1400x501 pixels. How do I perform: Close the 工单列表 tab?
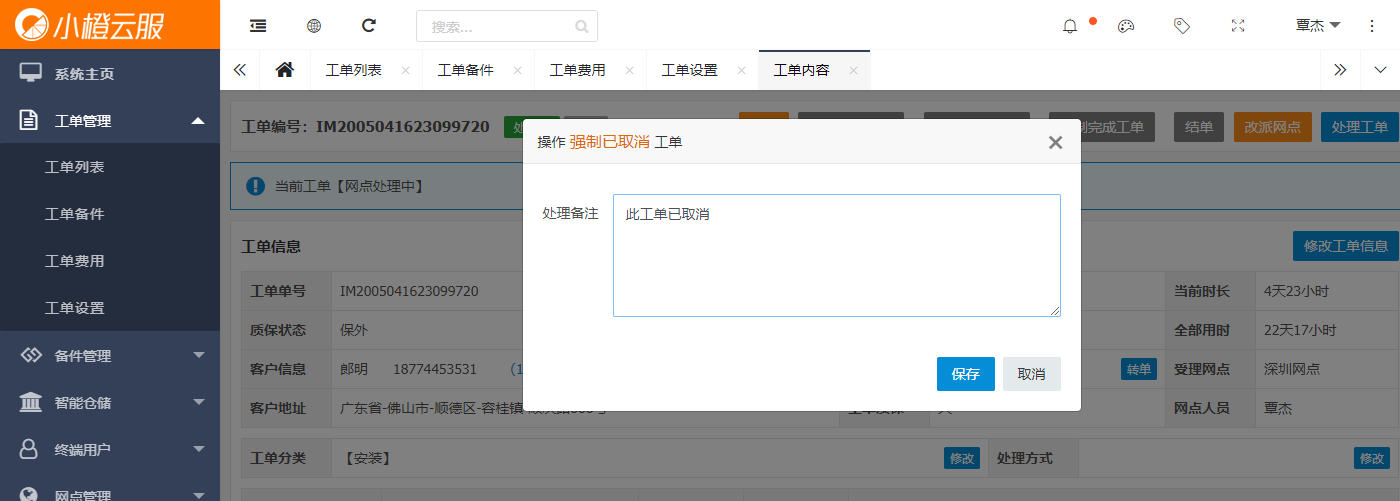click(x=405, y=70)
